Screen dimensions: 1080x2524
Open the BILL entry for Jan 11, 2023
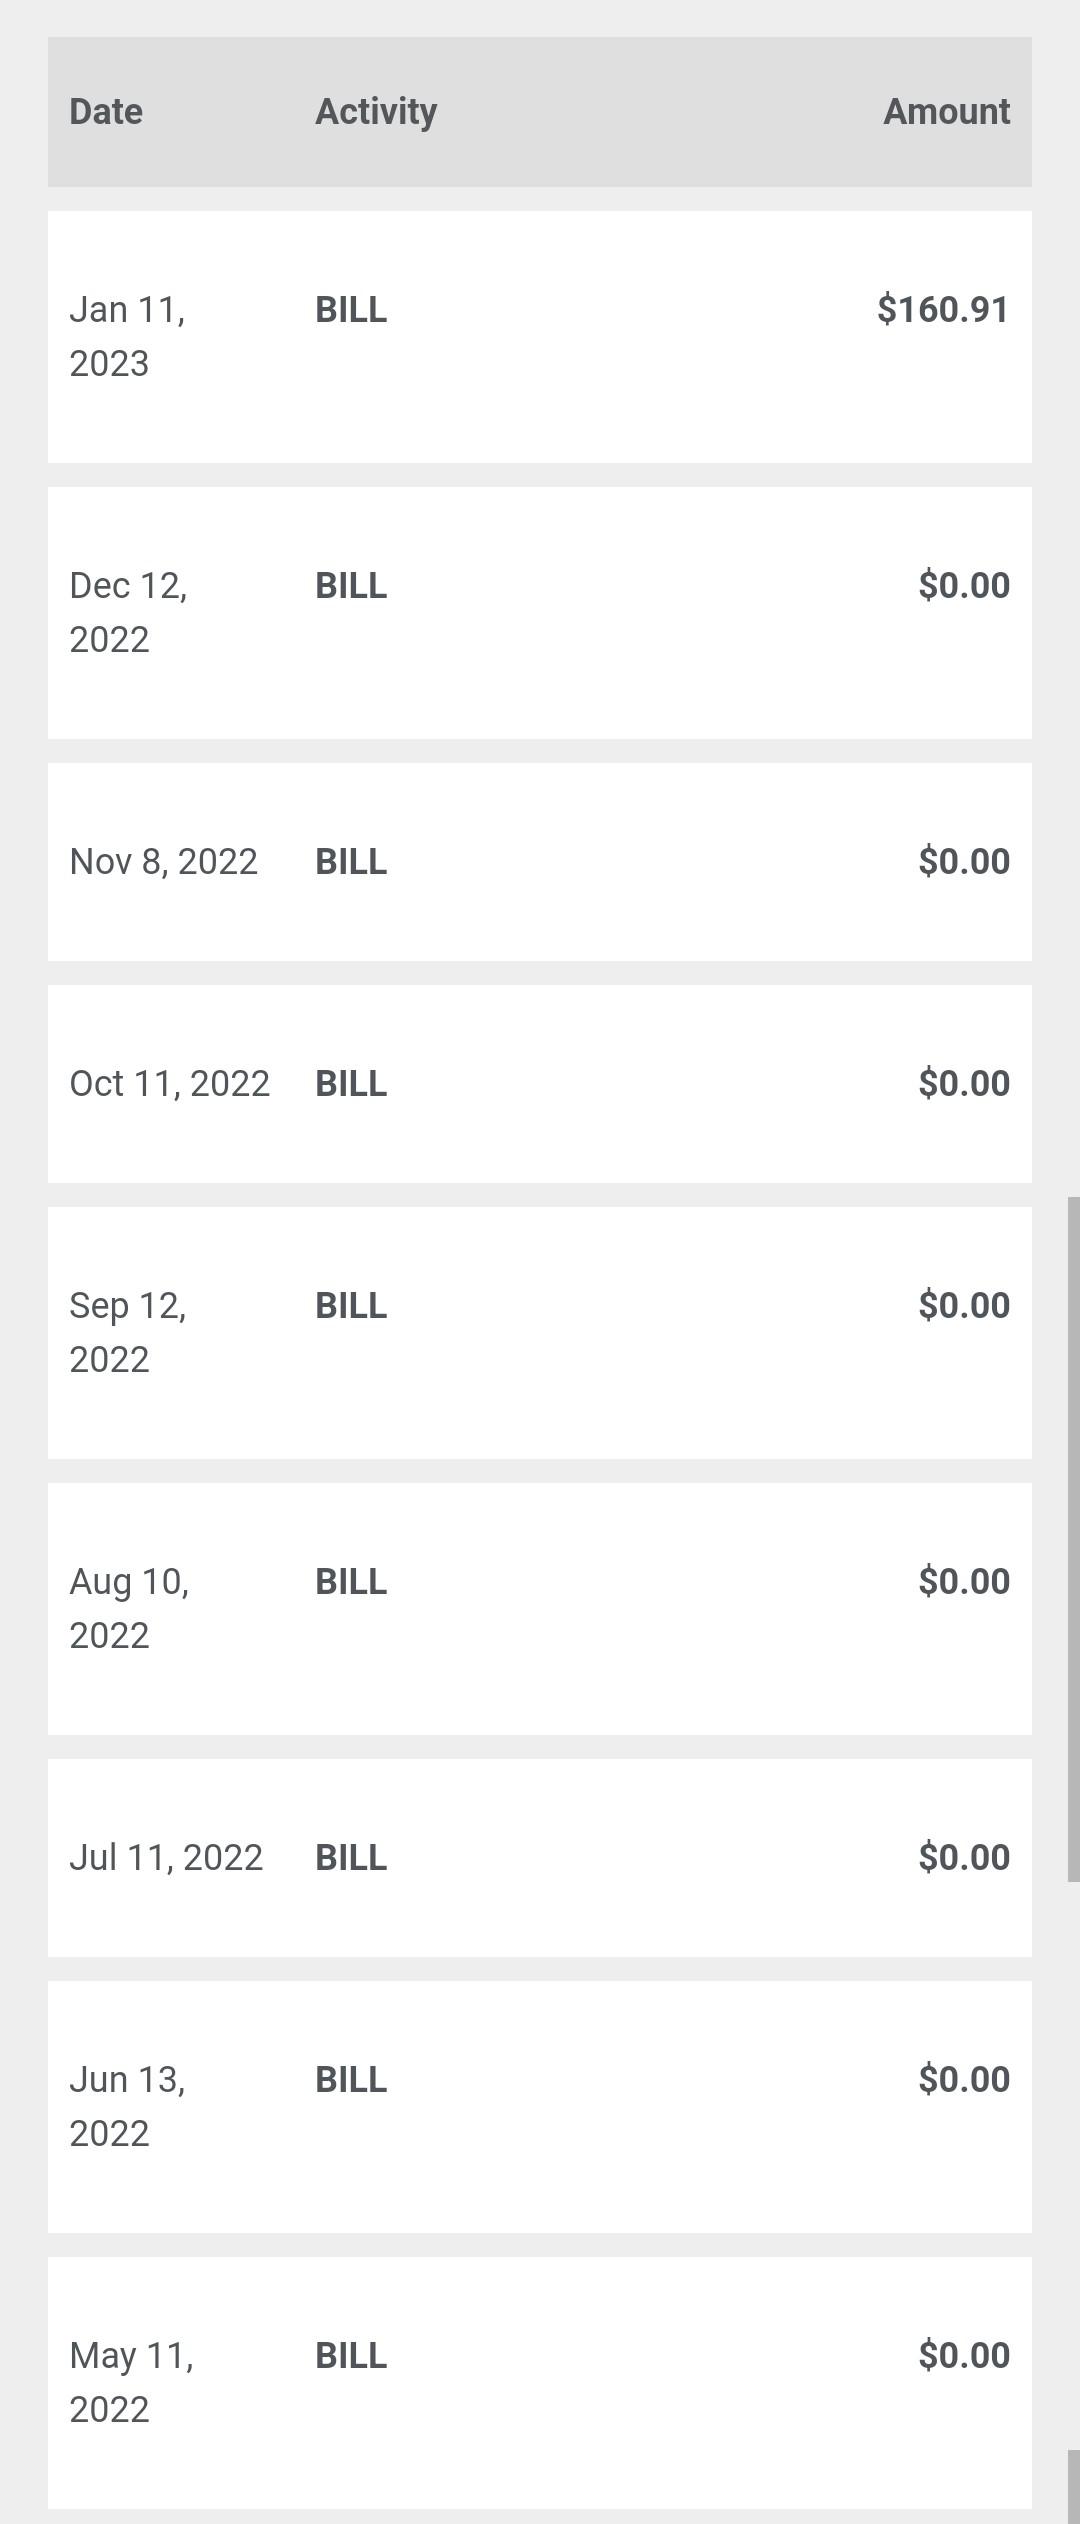click(351, 310)
